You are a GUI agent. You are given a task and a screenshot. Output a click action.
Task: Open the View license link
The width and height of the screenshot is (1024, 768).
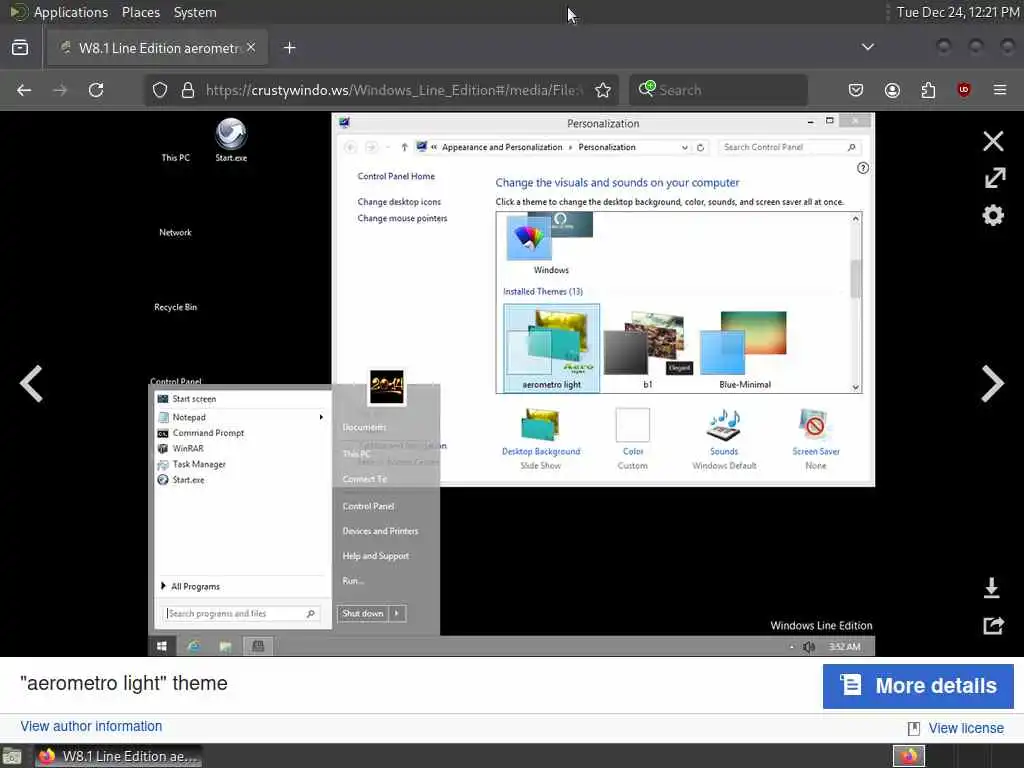point(966,728)
